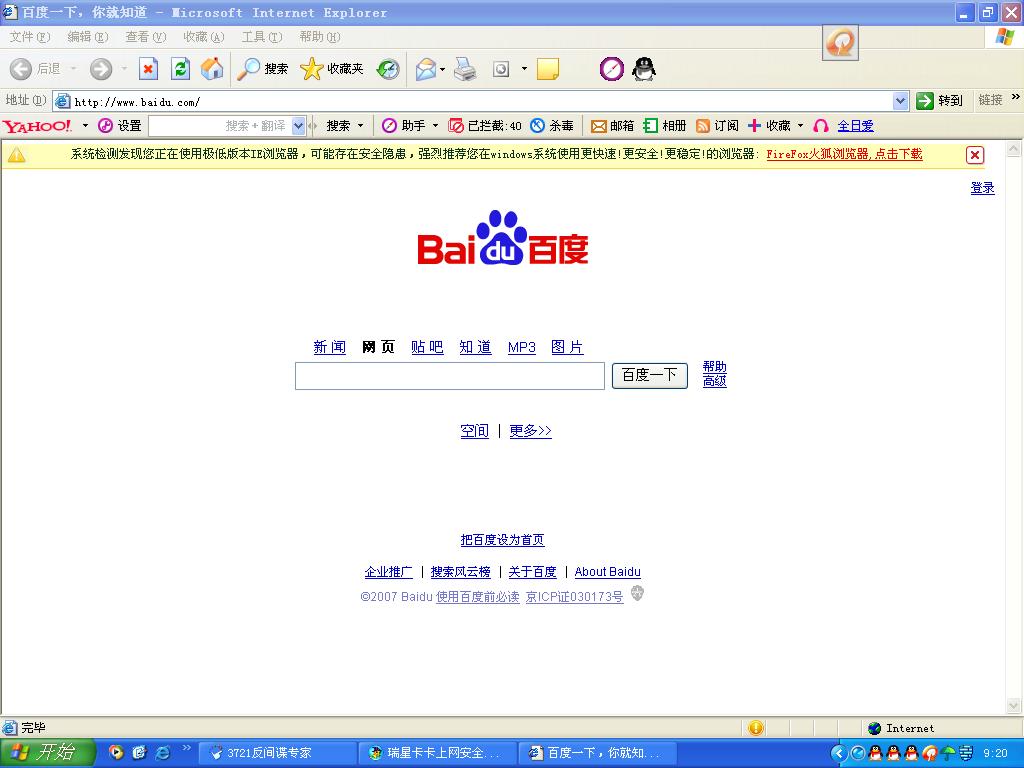Screen dimensions: 1024x768
Task: Refresh the page with green arrows icon
Action: [180, 69]
